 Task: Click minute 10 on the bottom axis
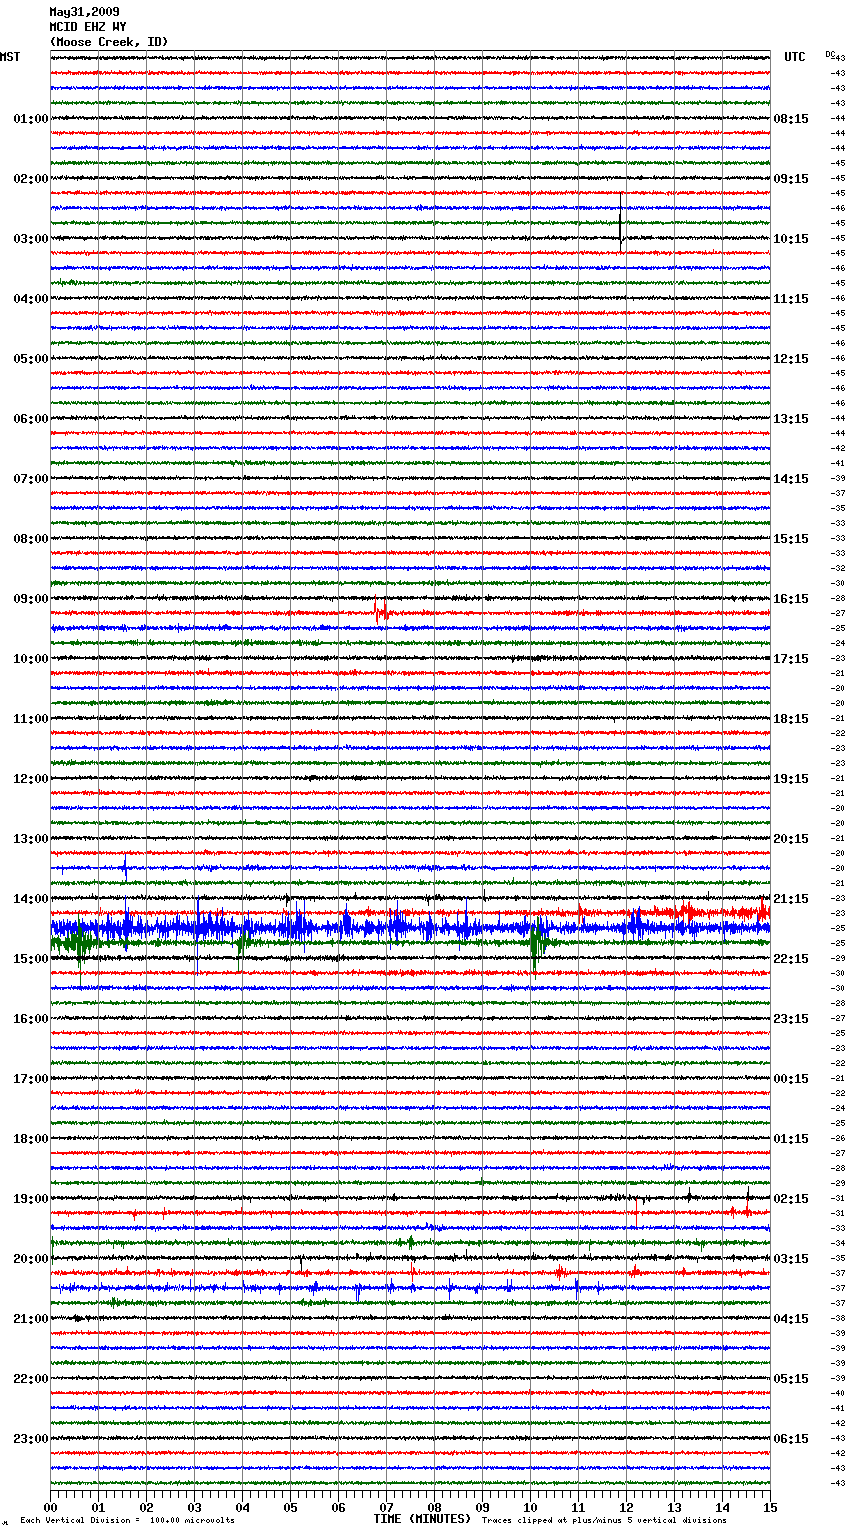click(x=531, y=1507)
